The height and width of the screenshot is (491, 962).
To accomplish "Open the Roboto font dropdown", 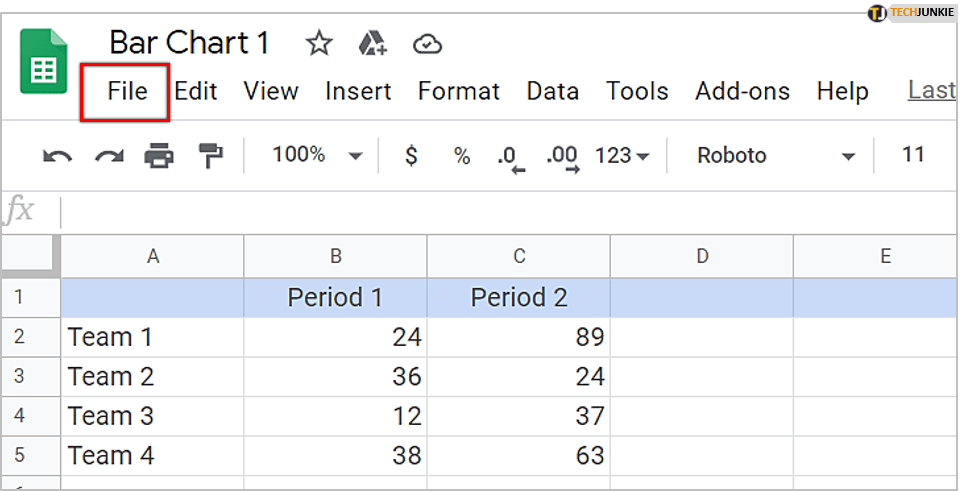I will [776, 155].
